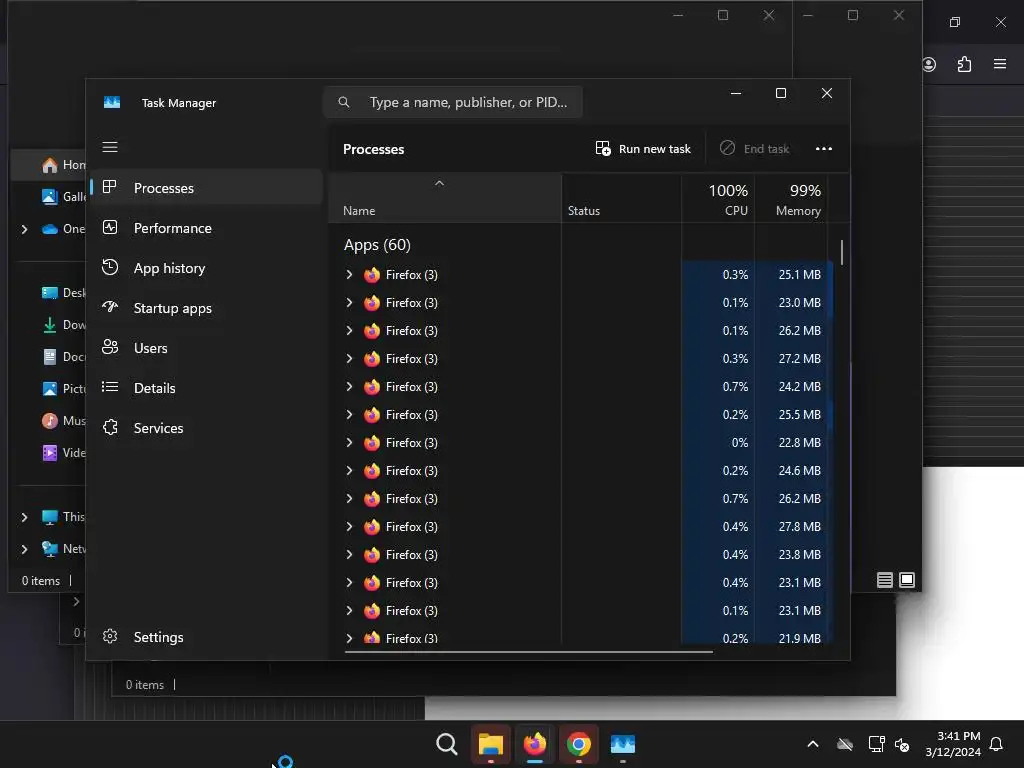Open Gallery in File Explorer sidebar
The height and width of the screenshot is (768, 1024).
[x=63, y=197]
